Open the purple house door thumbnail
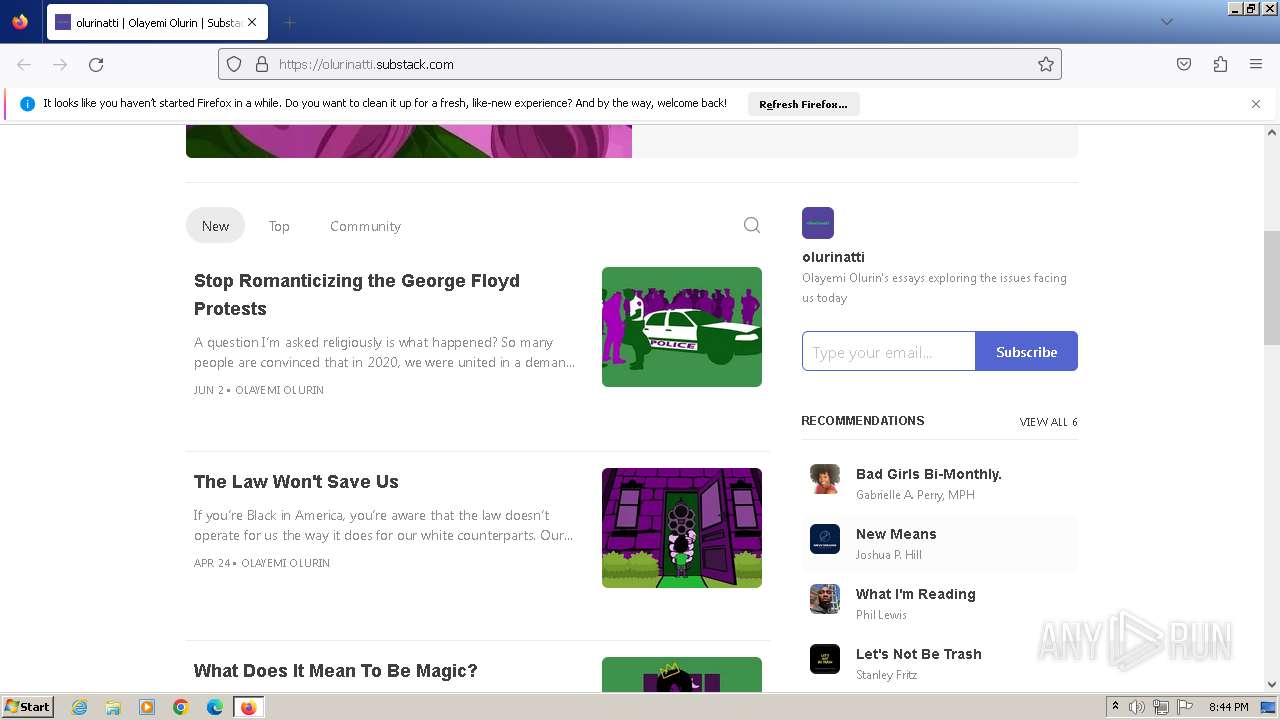The image size is (1280, 720). pos(682,528)
